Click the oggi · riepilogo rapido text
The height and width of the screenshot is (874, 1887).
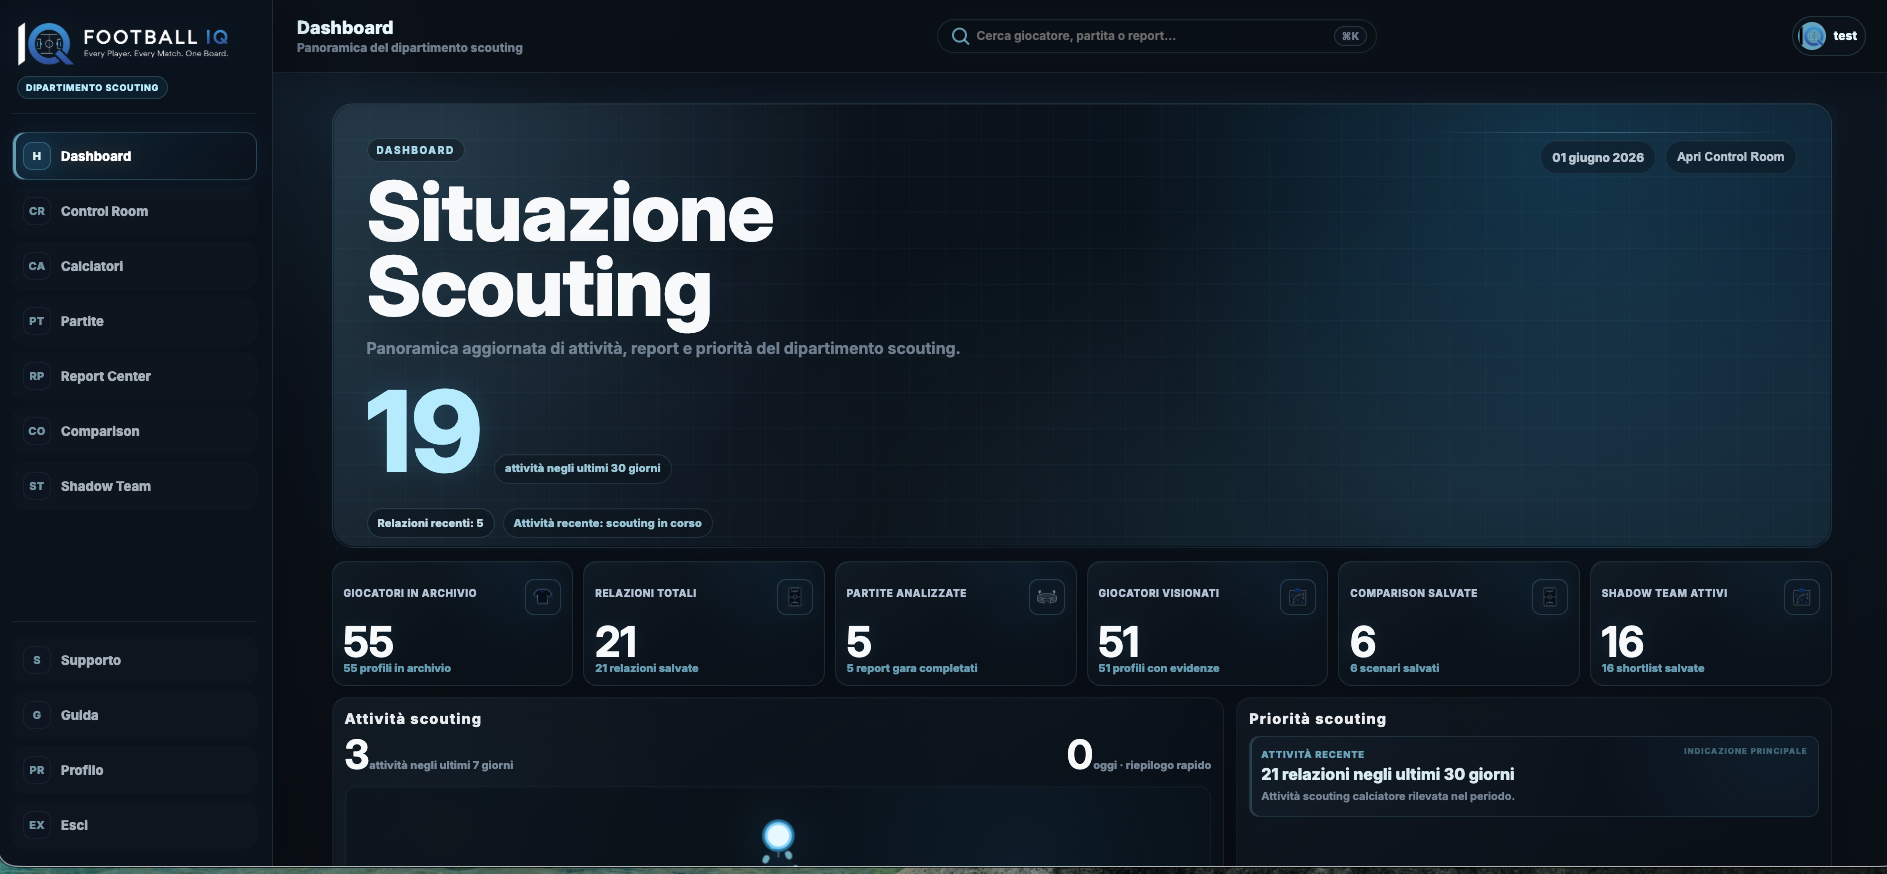(1152, 765)
